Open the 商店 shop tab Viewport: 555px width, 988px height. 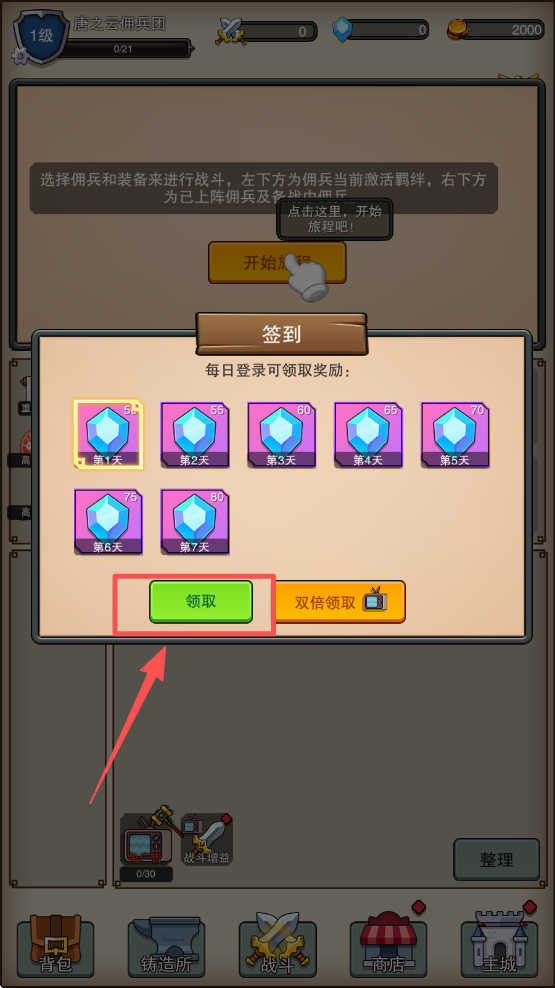(x=389, y=944)
